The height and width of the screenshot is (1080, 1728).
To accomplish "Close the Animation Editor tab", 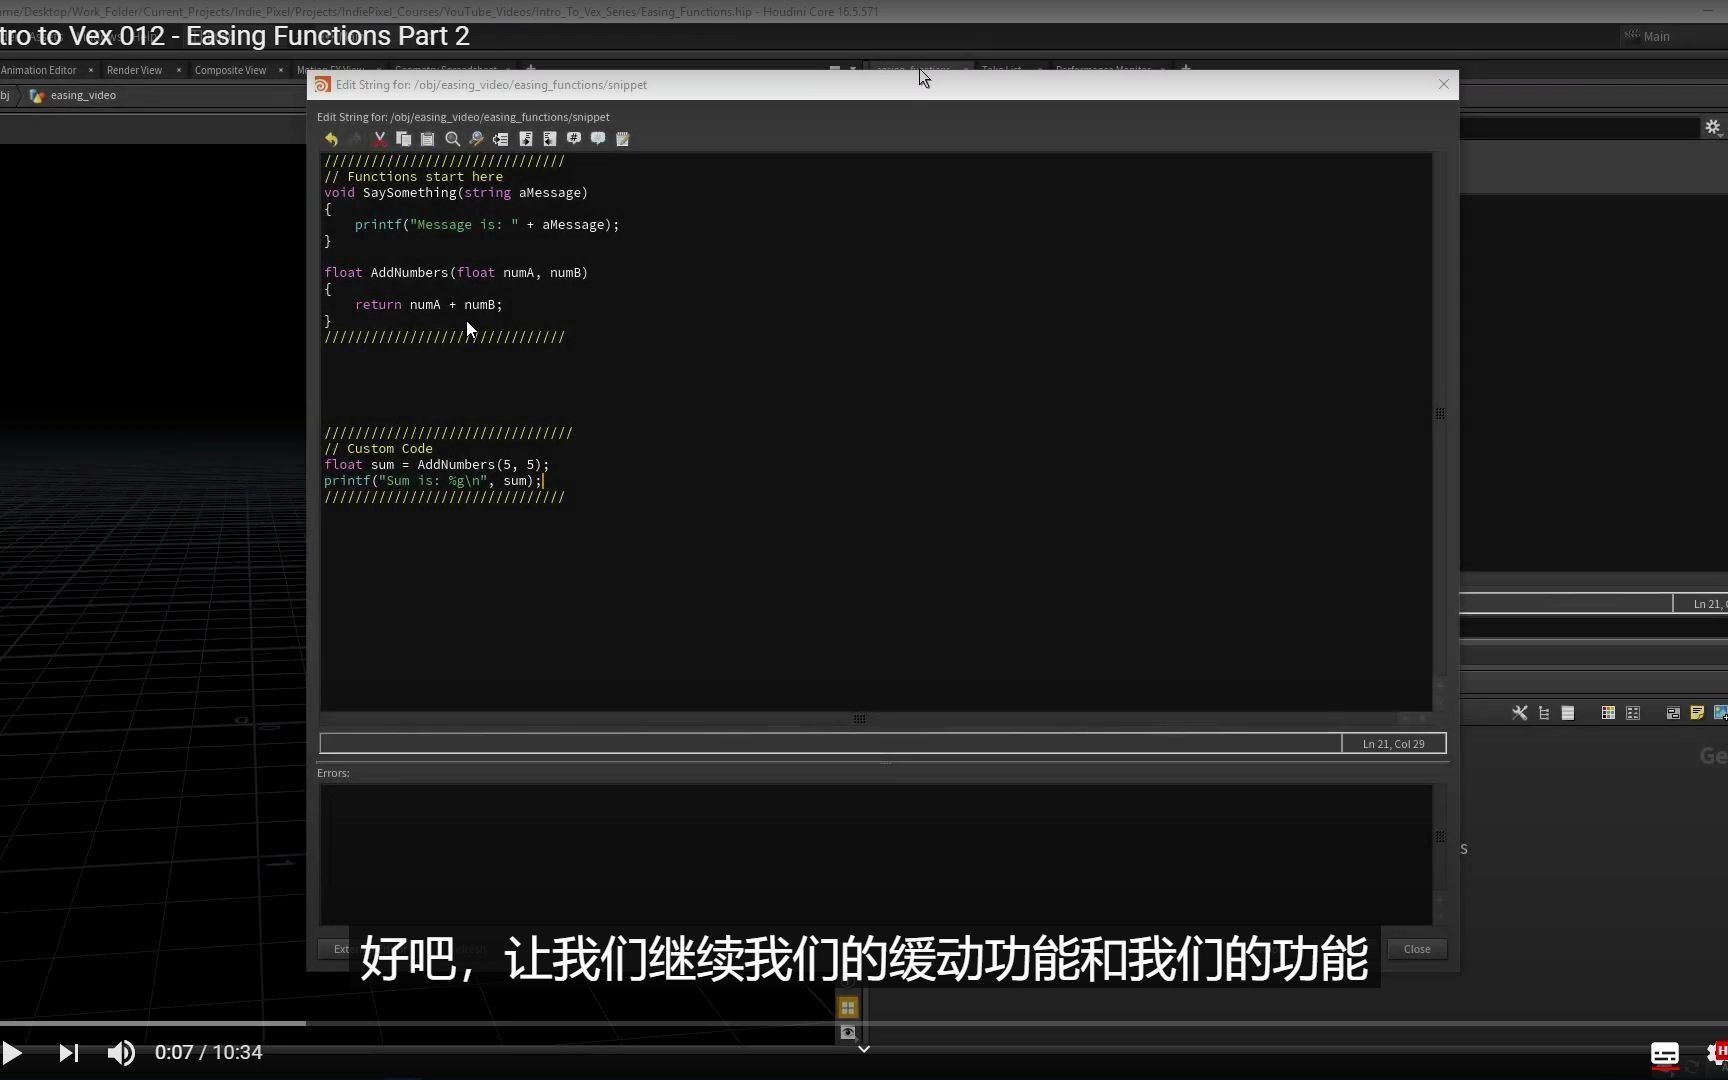I will (90, 70).
